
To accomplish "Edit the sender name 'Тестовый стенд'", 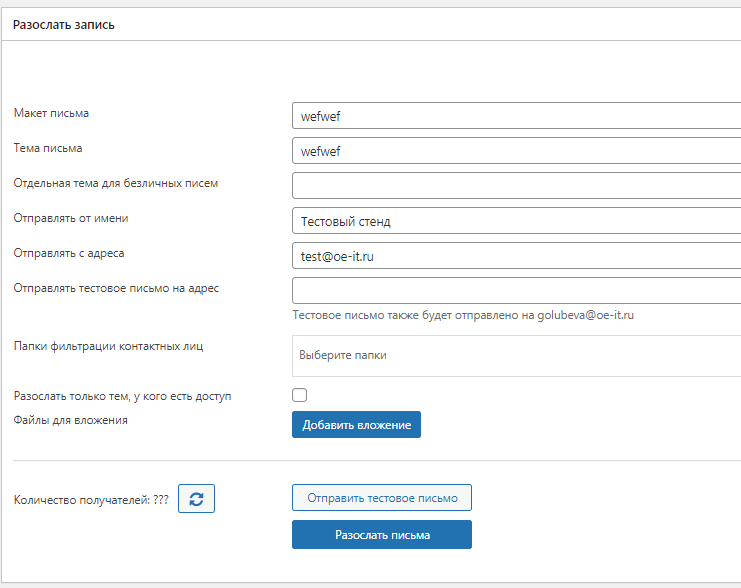I will [x=516, y=221].
